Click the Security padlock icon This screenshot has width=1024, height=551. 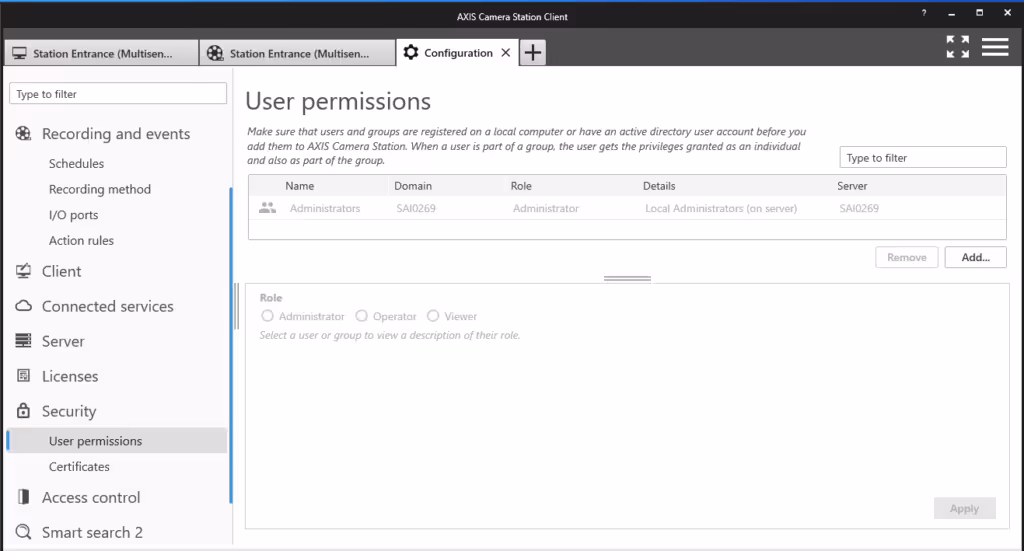(24, 410)
